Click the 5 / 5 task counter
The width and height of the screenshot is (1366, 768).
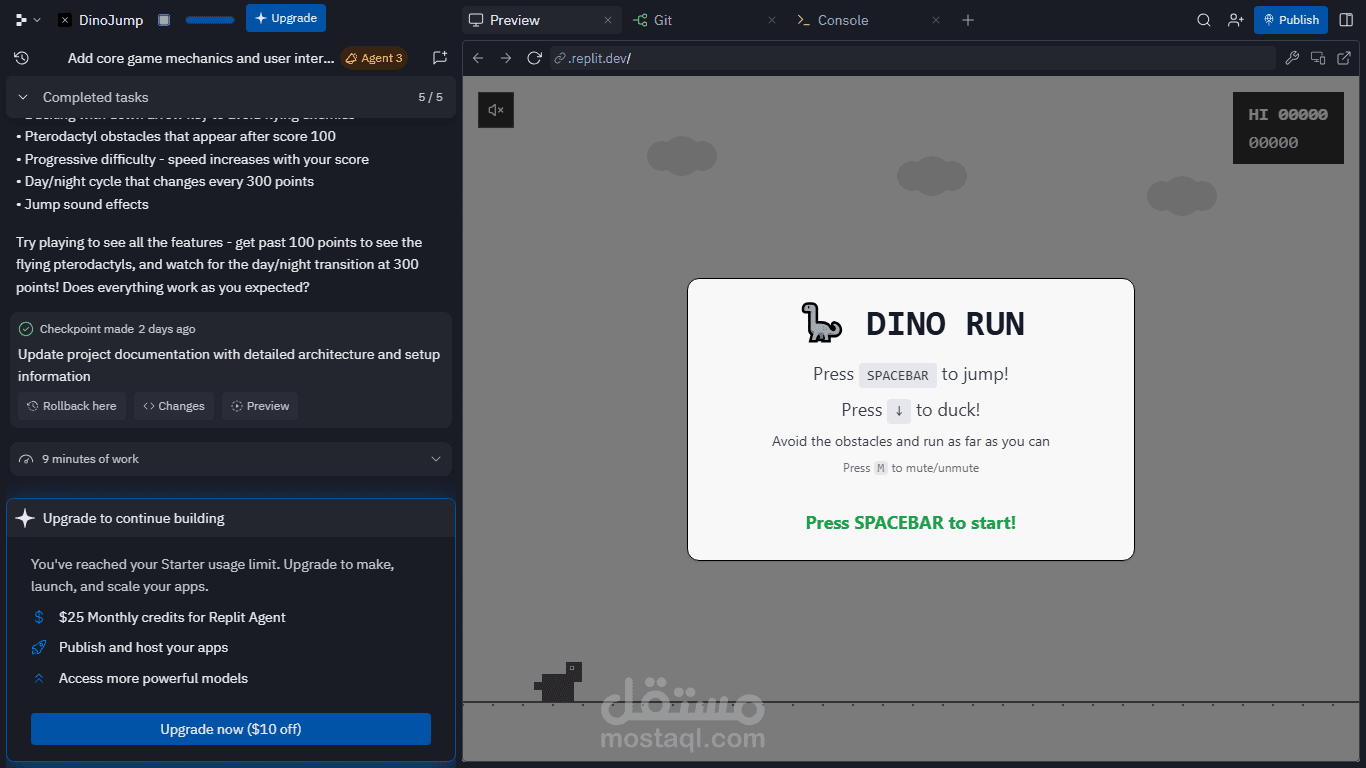pyautogui.click(x=430, y=97)
